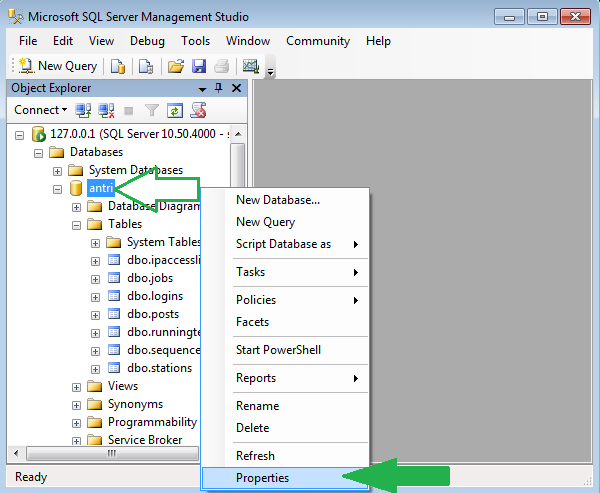This screenshot has height=493, width=600.
Task: Open the File menu
Action: pos(28,41)
